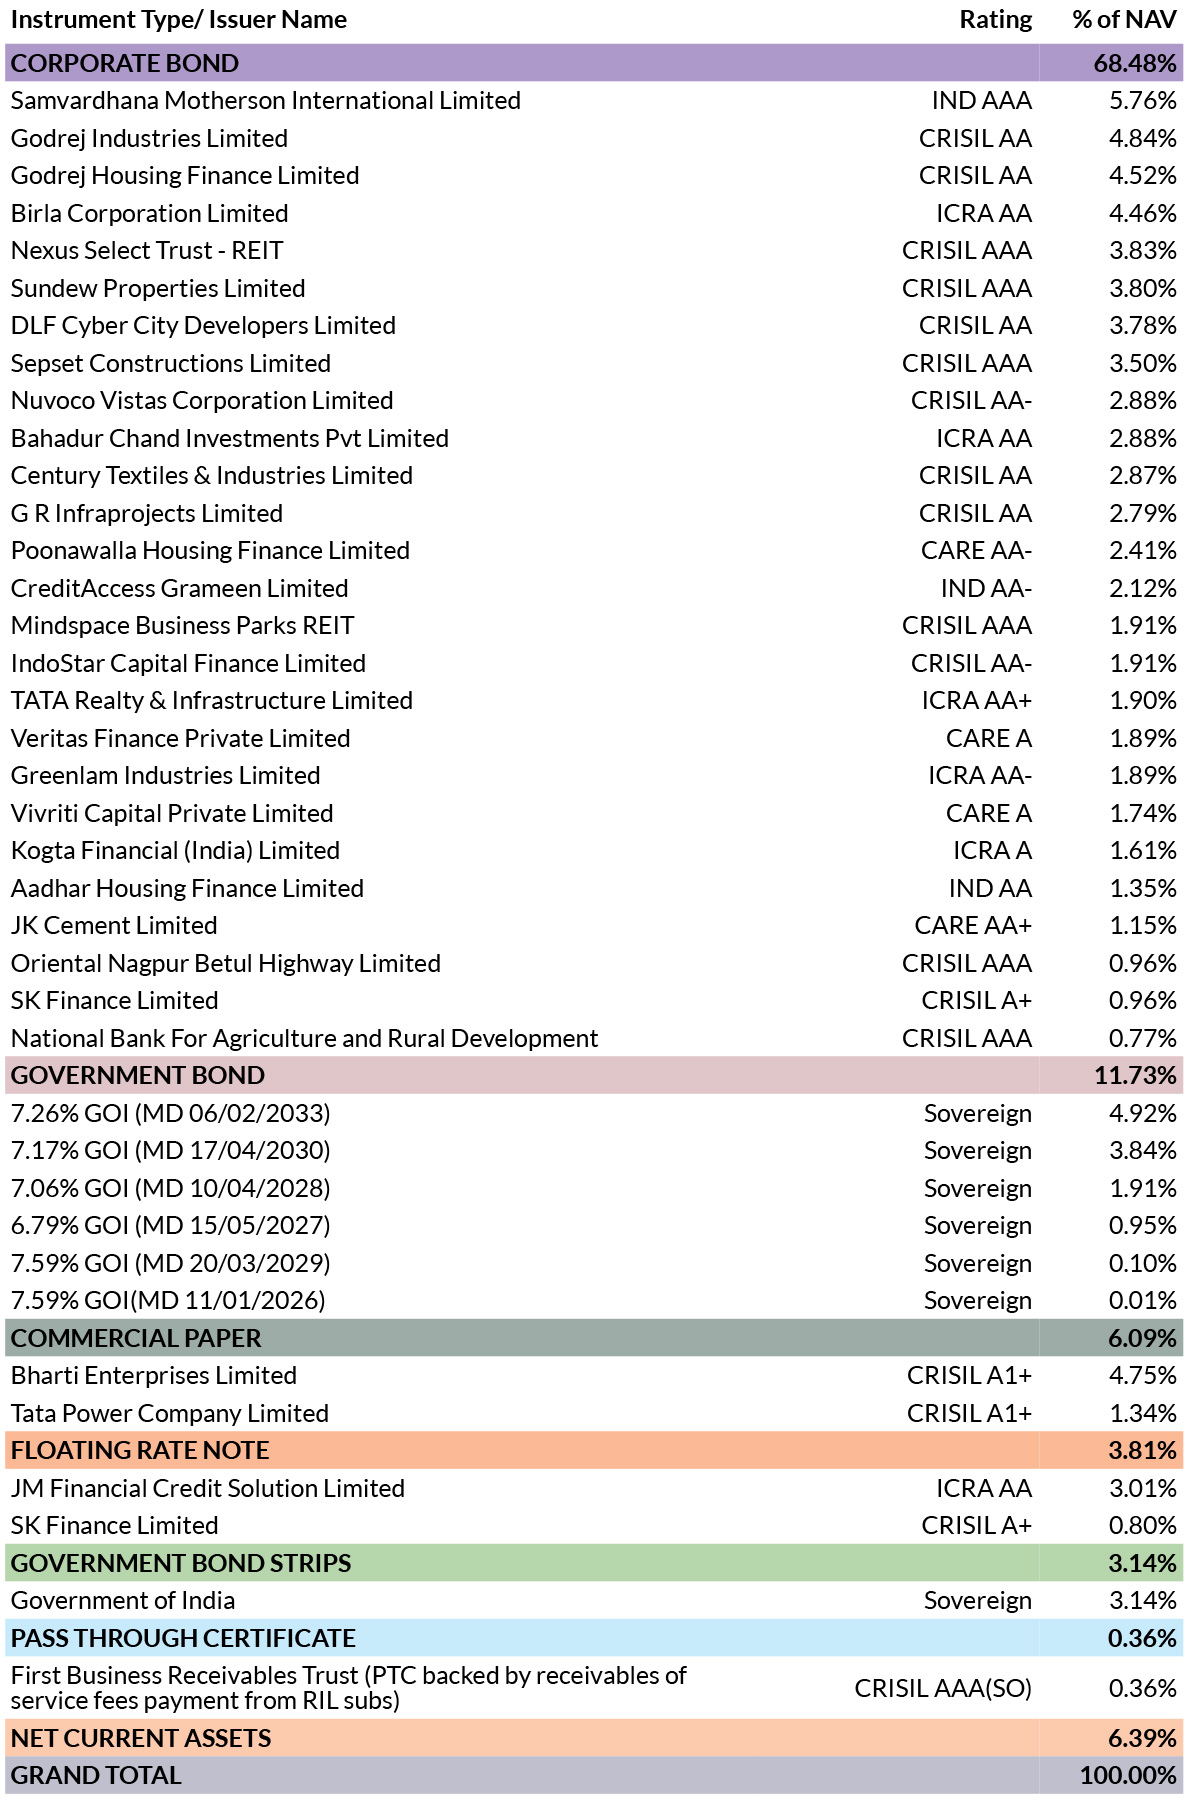This screenshot has height=1802, width=1185.
Task: Click the GOVERNMENT BOND STRIPS header
Action: [594, 1563]
